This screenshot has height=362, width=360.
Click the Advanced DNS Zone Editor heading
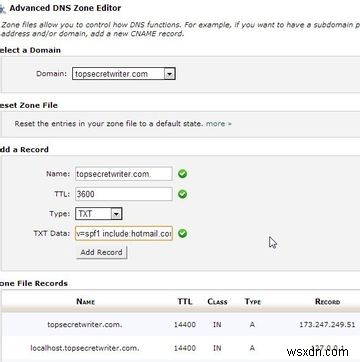[65, 8]
